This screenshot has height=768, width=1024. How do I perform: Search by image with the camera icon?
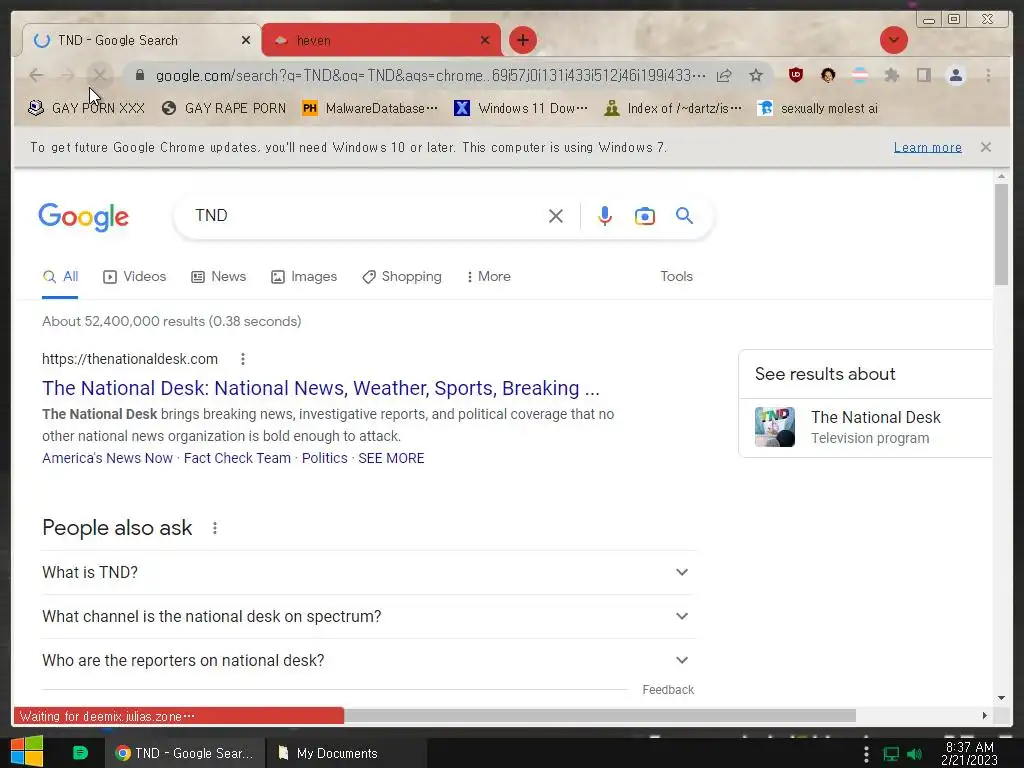tap(645, 216)
